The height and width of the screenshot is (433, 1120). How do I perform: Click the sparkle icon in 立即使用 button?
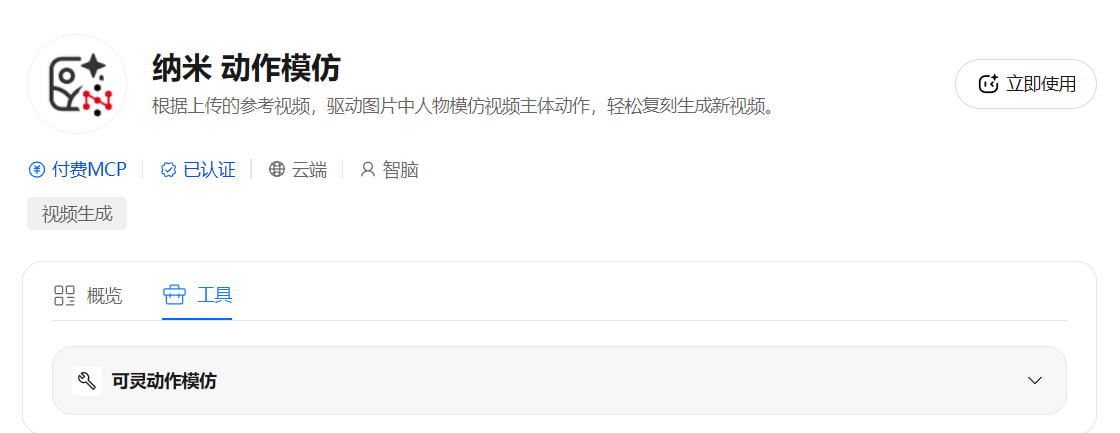pyautogui.click(x=988, y=84)
